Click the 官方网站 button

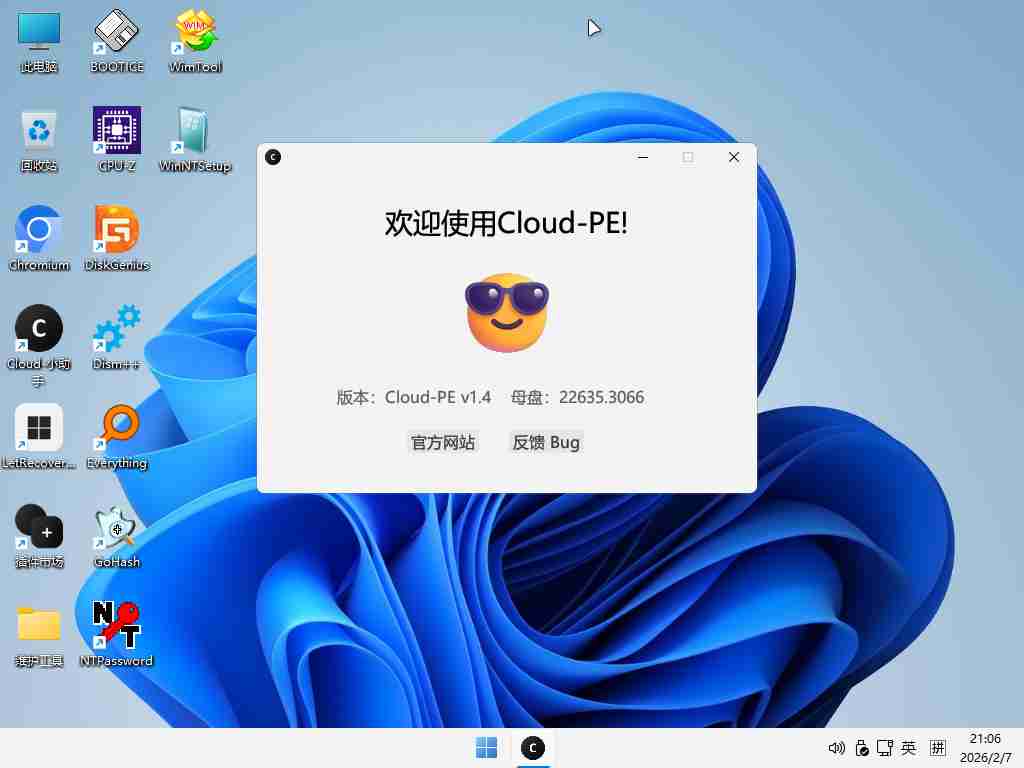(443, 442)
